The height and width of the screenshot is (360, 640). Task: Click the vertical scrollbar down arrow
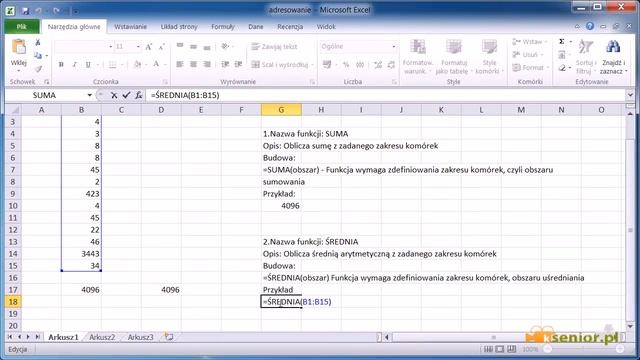pyautogui.click(x=630, y=327)
